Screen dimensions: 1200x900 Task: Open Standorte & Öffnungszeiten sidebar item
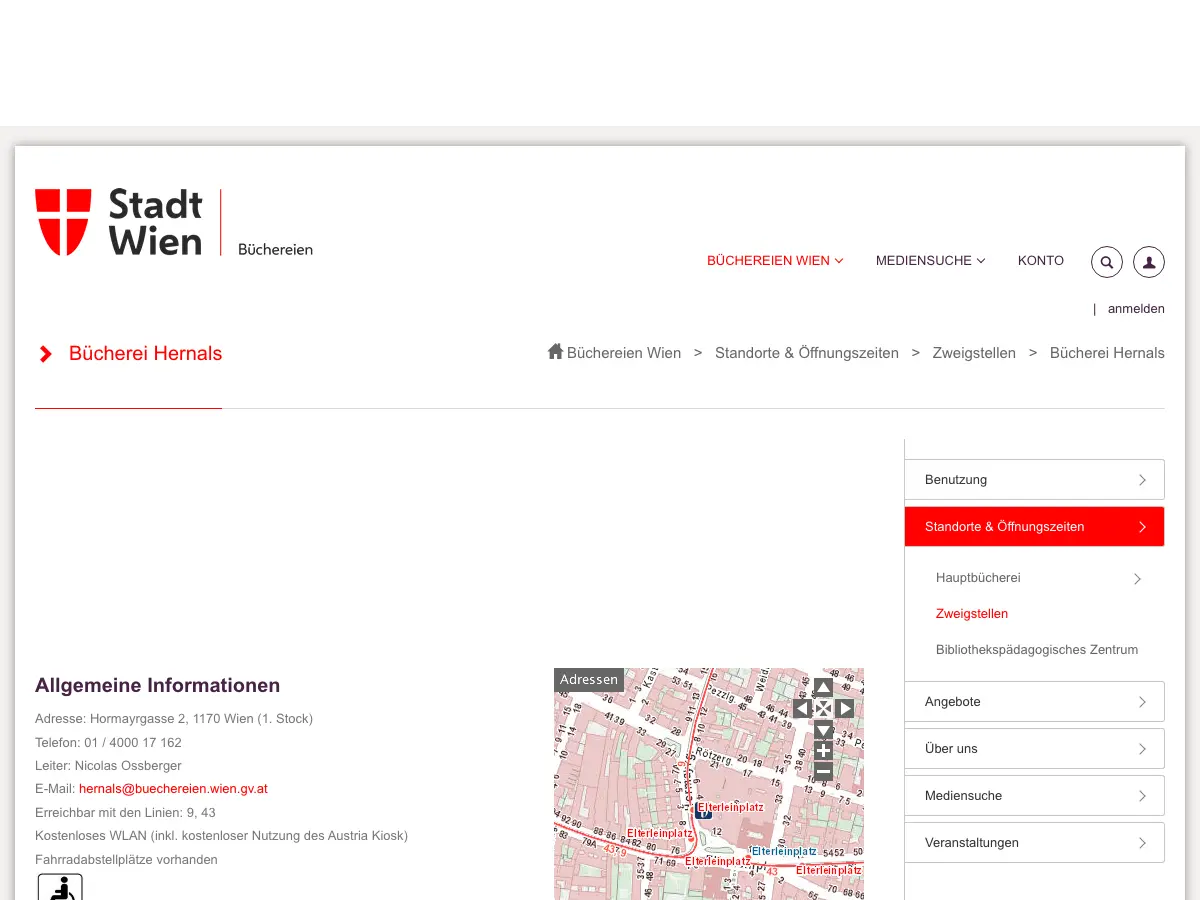tap(1035, 527)
